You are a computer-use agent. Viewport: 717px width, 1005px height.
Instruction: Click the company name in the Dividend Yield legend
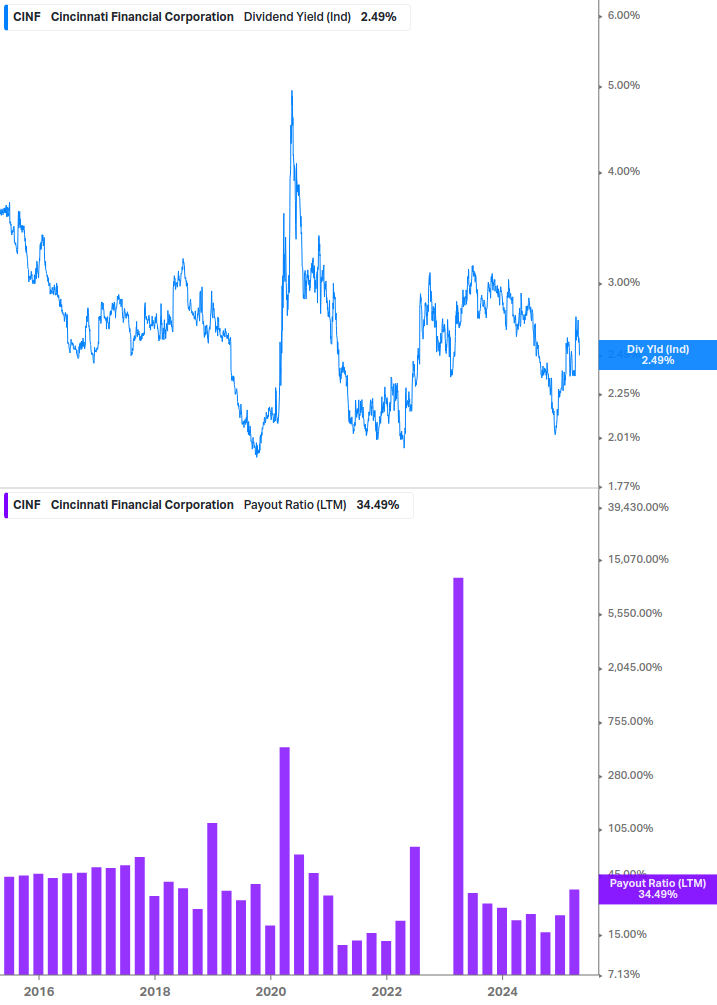(142, 17)
